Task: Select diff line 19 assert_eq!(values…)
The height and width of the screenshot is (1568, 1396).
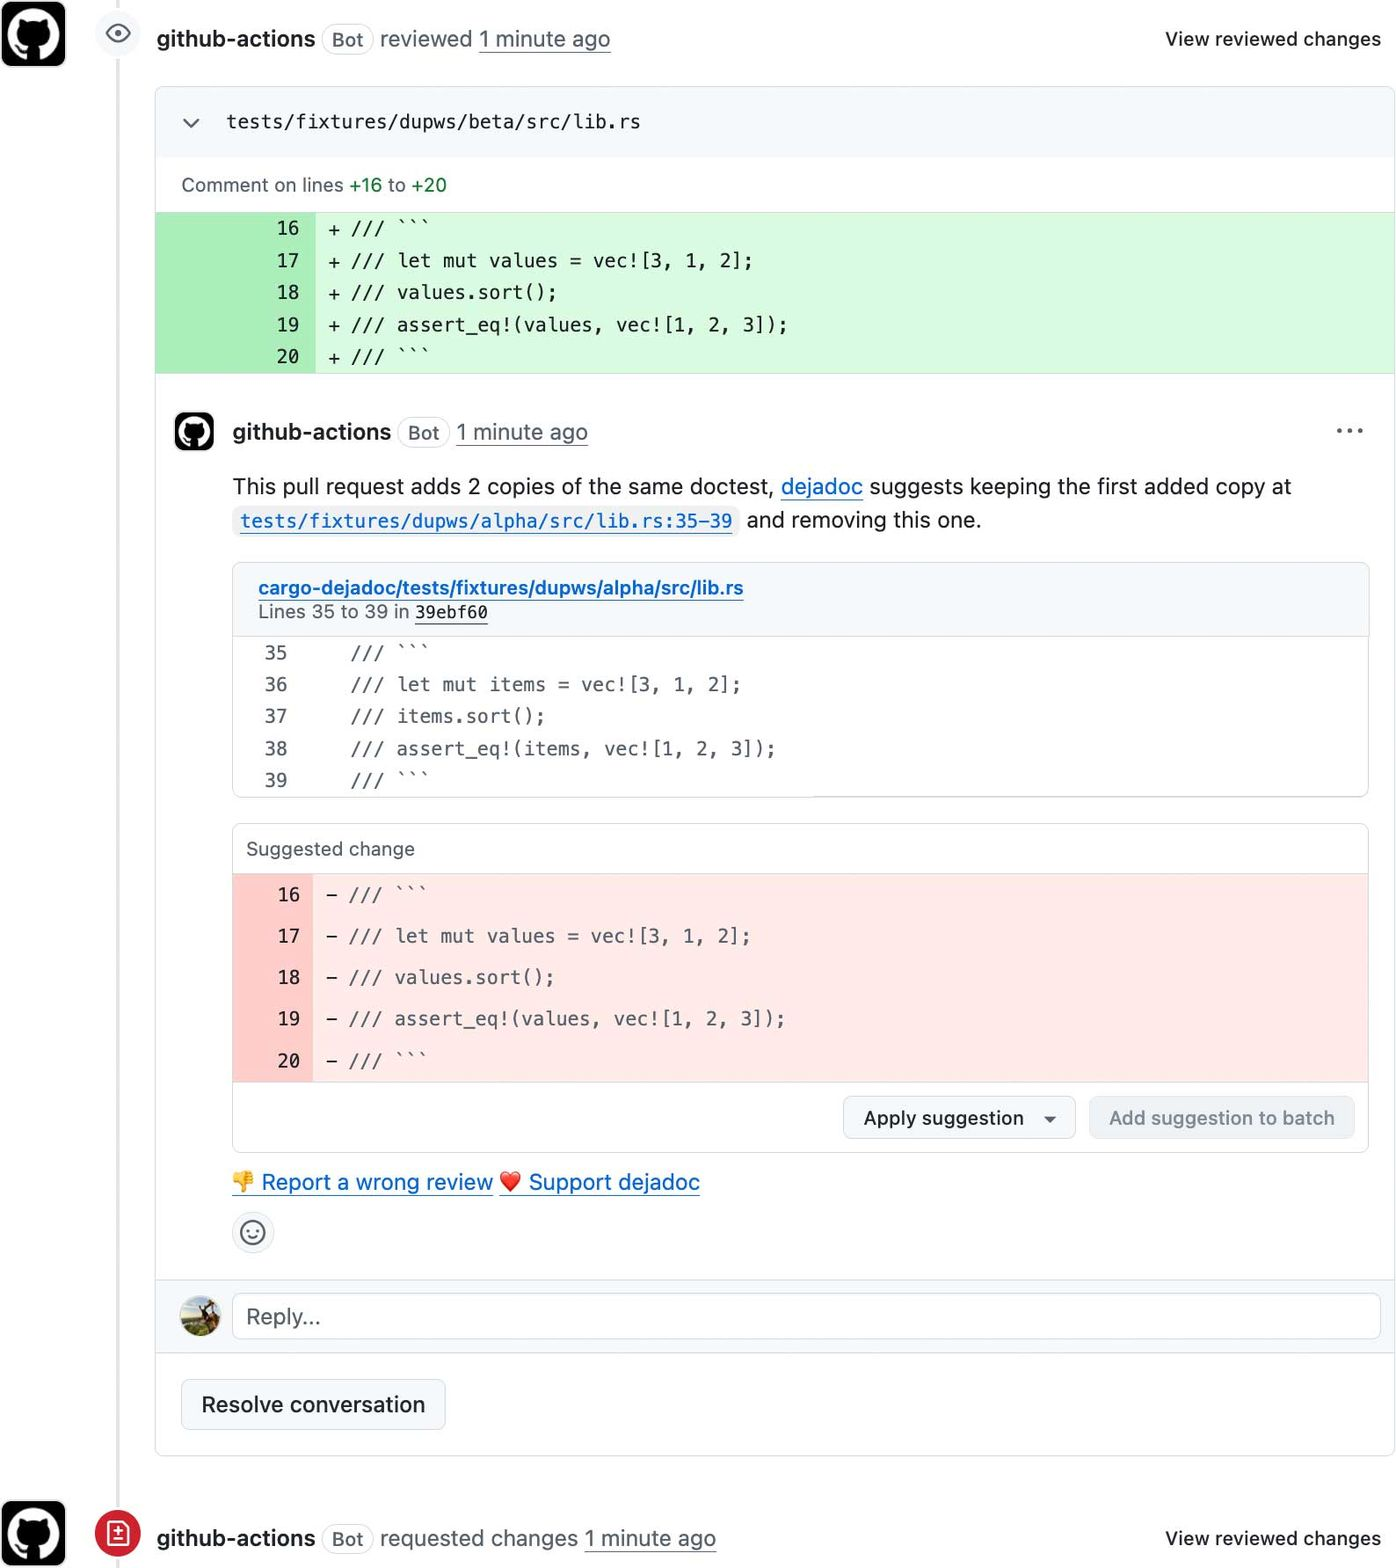Action: coord(775,325)
